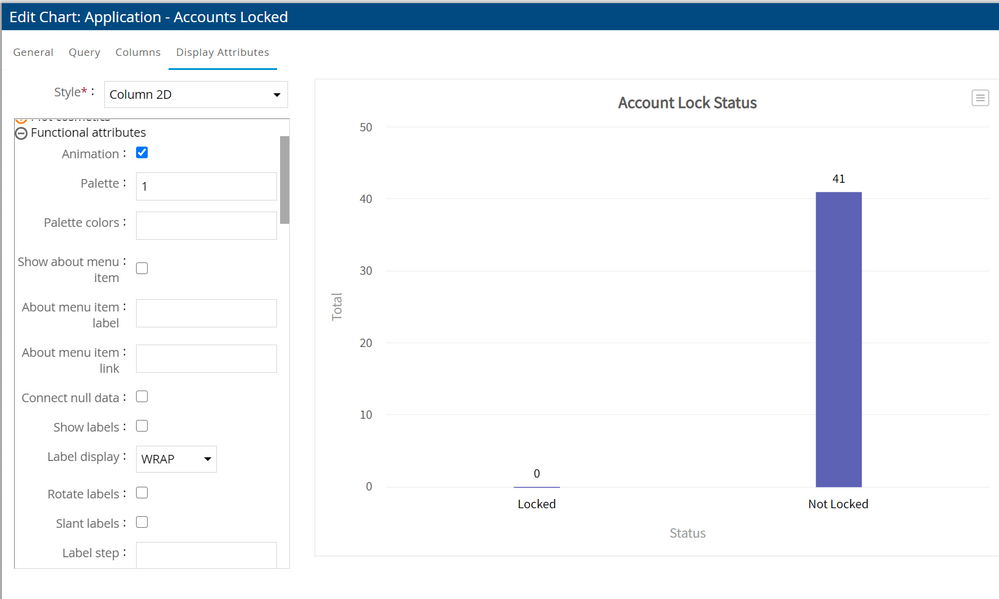This screenshot has height=599, width=999.
Task: Open the Style dropdown showing Column 2D
Action: click(196, 95)
